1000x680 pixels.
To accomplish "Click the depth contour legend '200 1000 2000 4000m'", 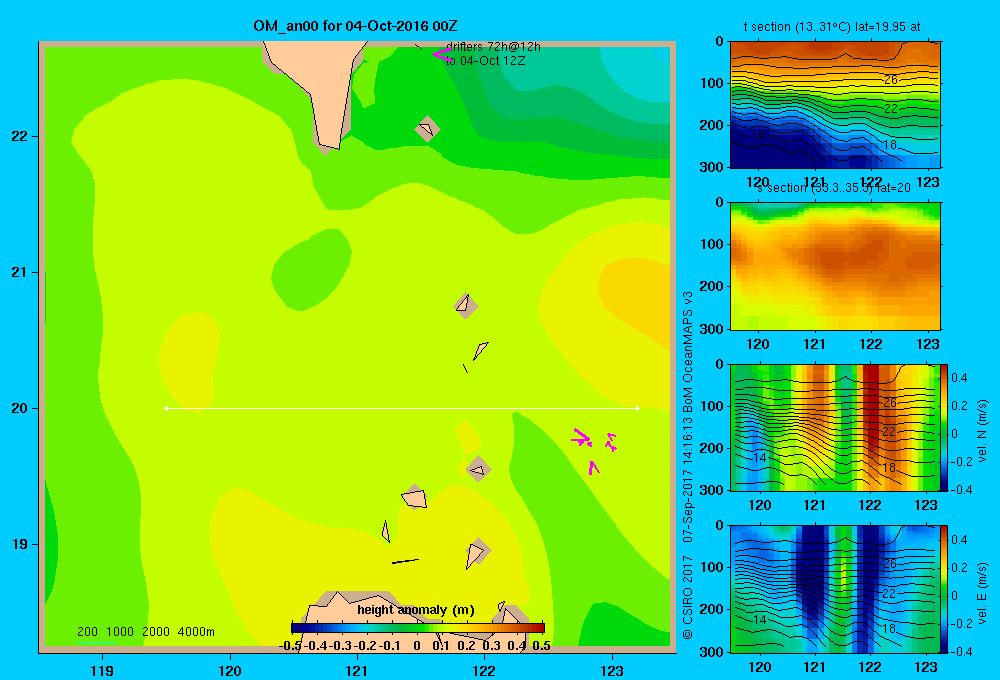I will click(x=145, y=632).
